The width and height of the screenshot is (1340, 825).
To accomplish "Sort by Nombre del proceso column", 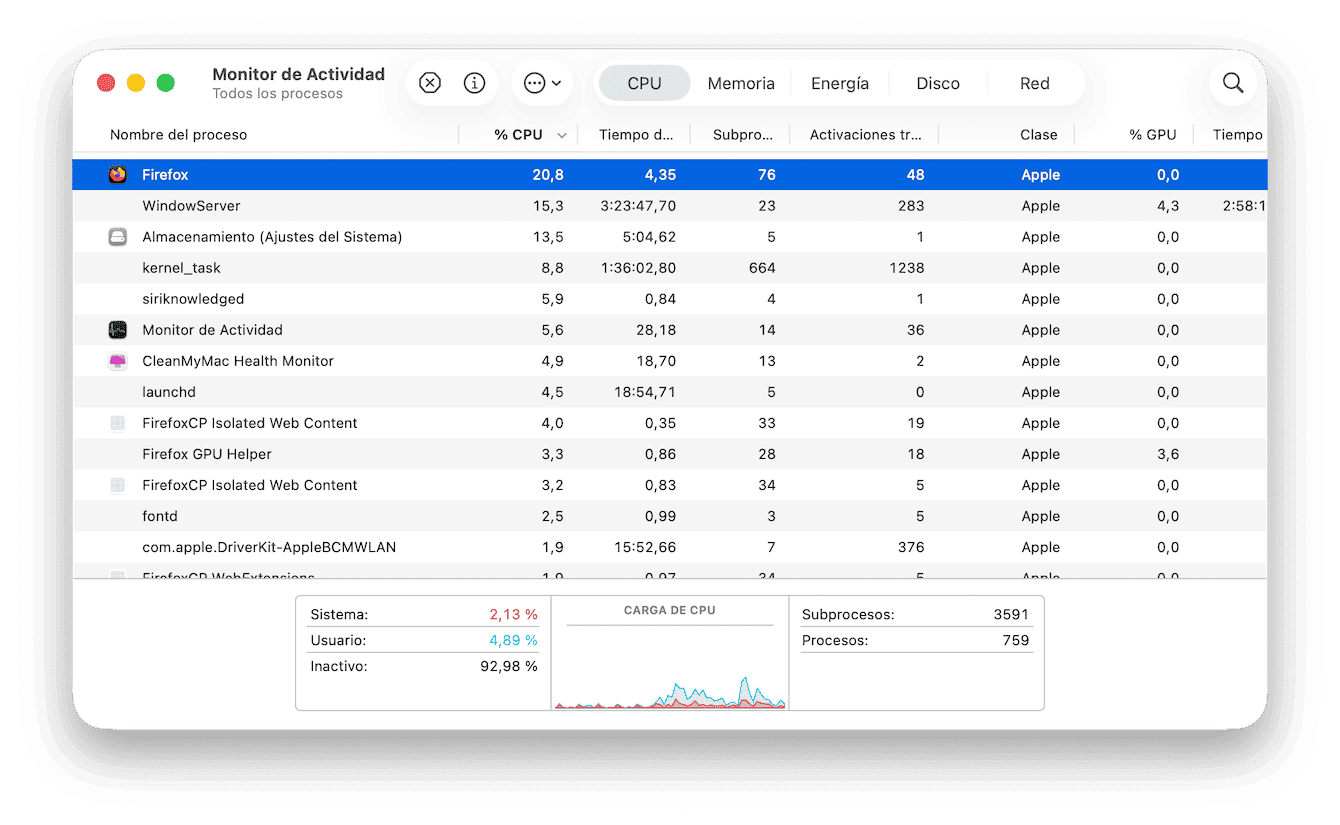I will pos(178,135).
